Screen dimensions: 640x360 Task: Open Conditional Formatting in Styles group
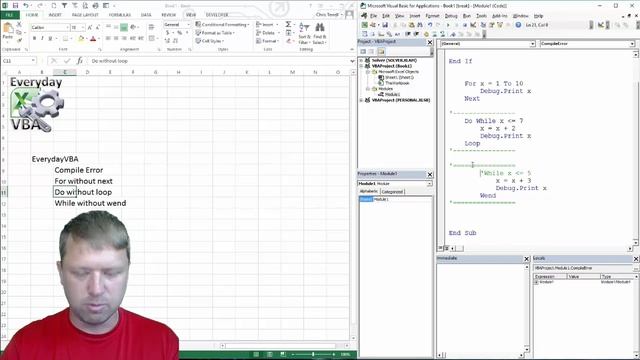pos(222,24)
